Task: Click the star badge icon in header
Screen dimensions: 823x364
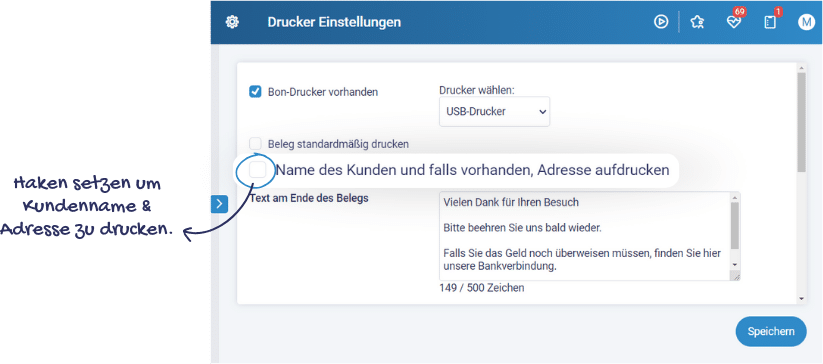Action: point(697,22)
